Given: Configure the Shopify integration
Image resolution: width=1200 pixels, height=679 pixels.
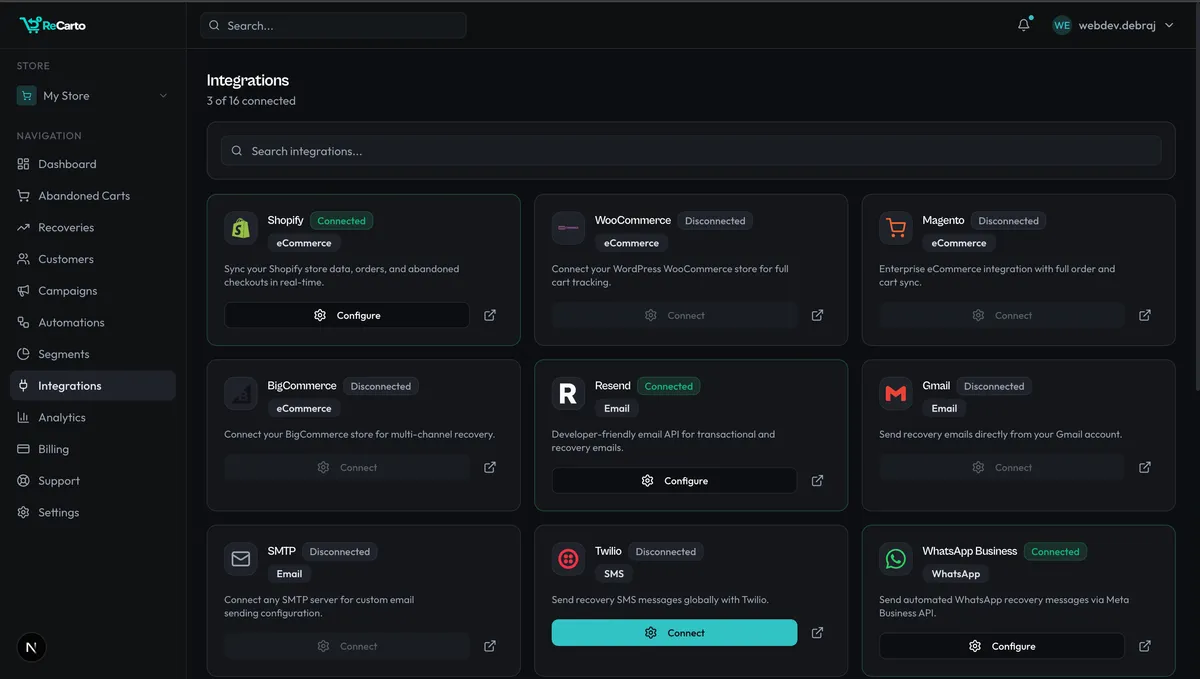Looking at the screenshot, I should tap(347, 315).
